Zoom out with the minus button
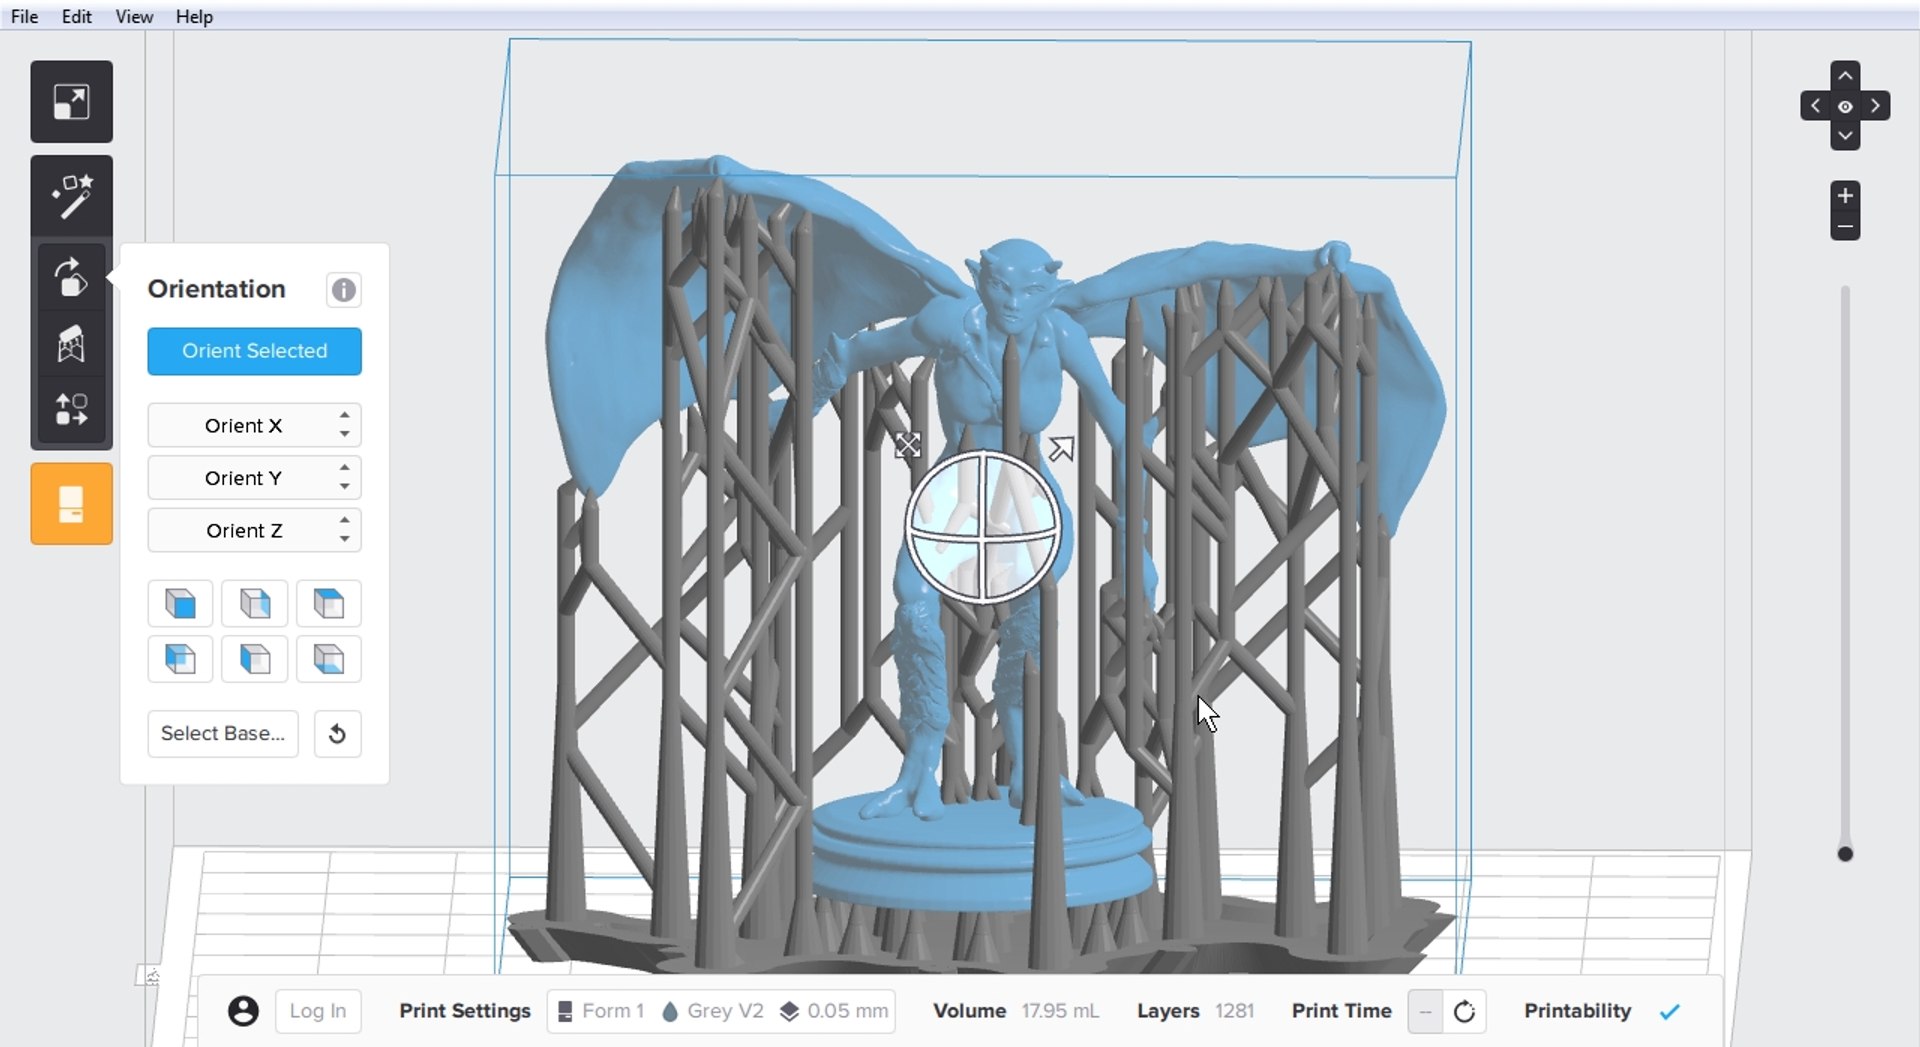Viewport: 1920px width, 1047px height. [x=1845, y=226]
